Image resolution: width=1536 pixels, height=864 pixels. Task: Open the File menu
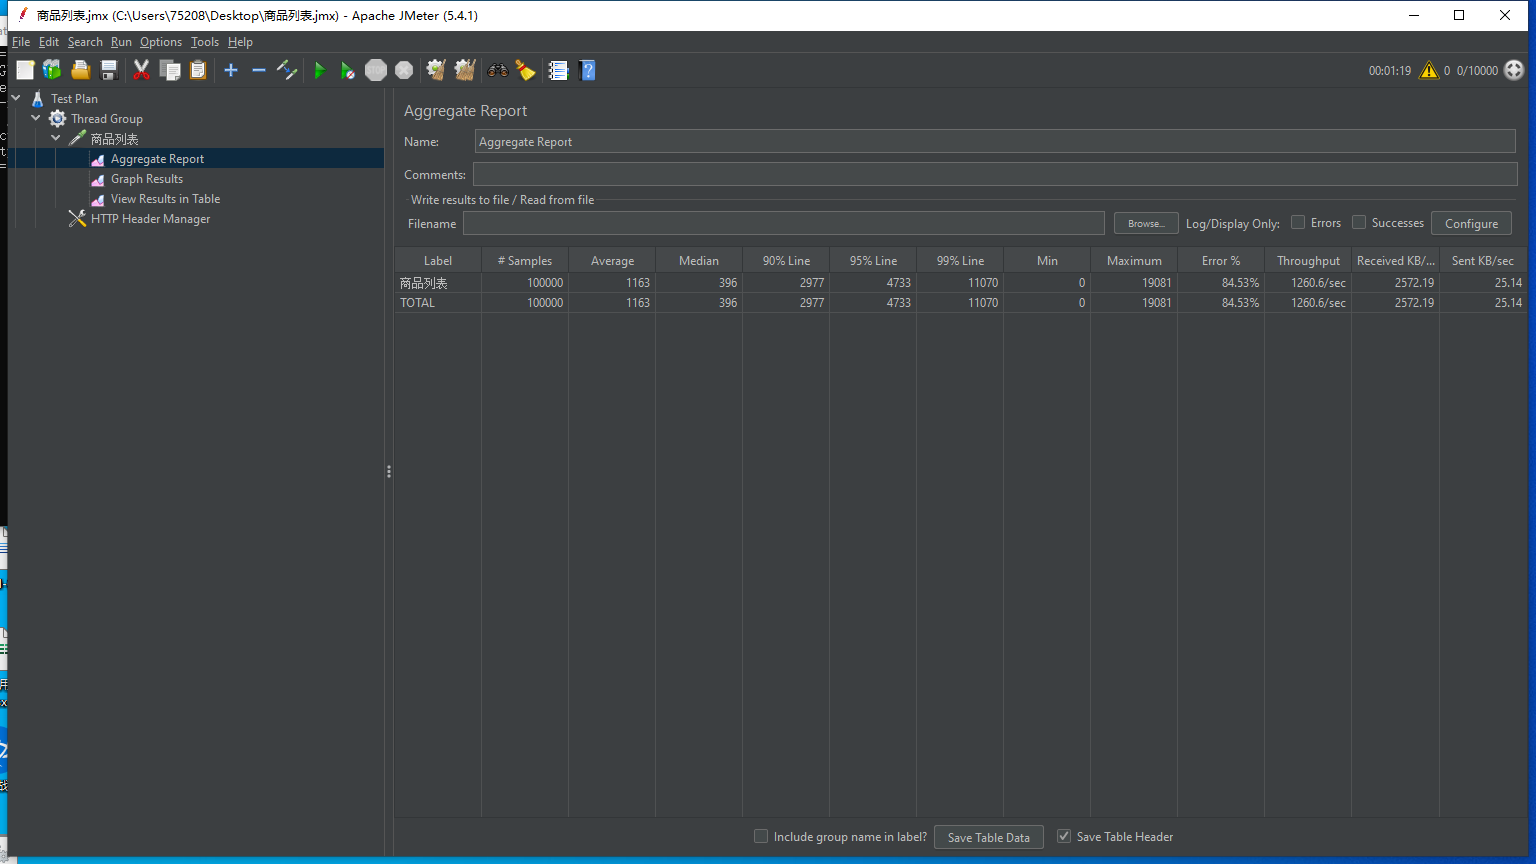[x=21, y=42]
